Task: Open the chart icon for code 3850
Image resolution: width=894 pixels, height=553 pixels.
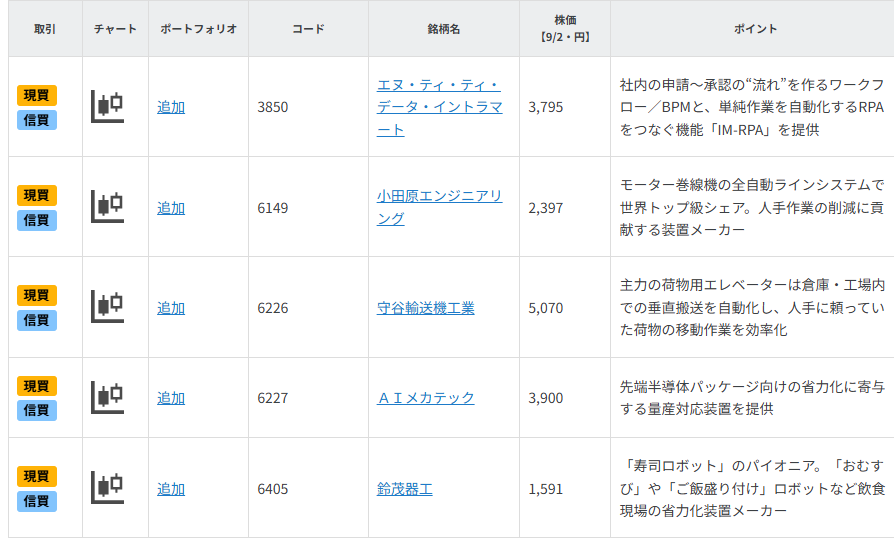Action: pos(107,107)
